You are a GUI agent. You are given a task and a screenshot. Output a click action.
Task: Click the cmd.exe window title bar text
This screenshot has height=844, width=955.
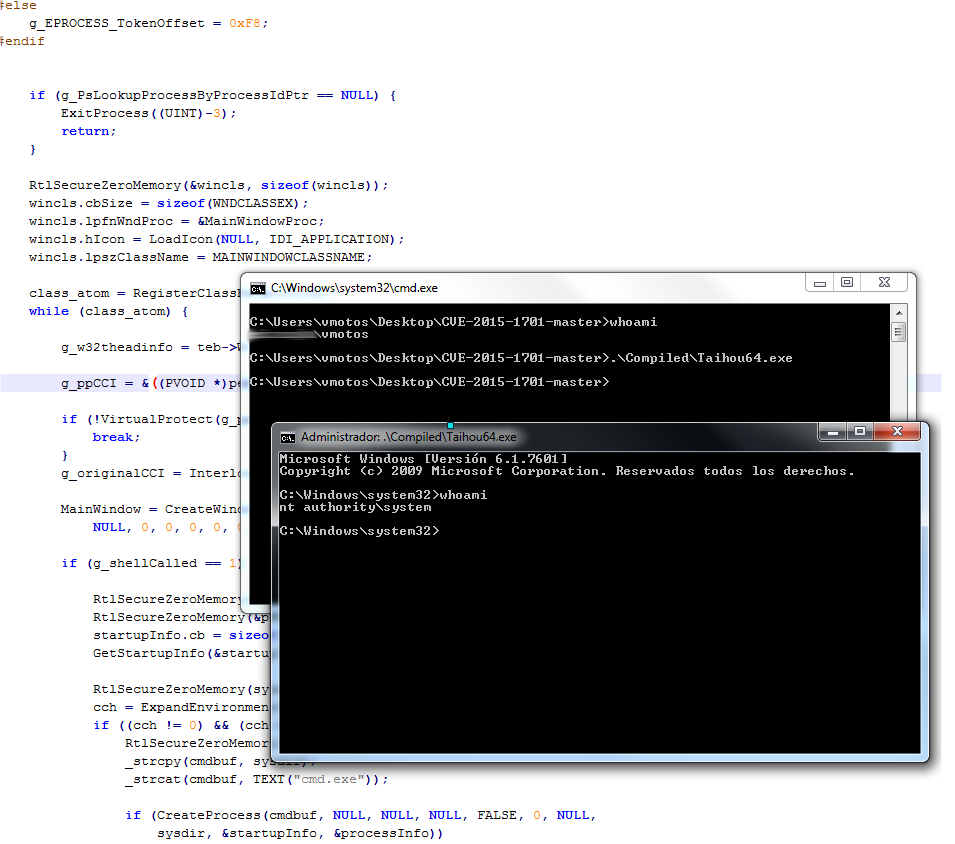tap(354, 289)
